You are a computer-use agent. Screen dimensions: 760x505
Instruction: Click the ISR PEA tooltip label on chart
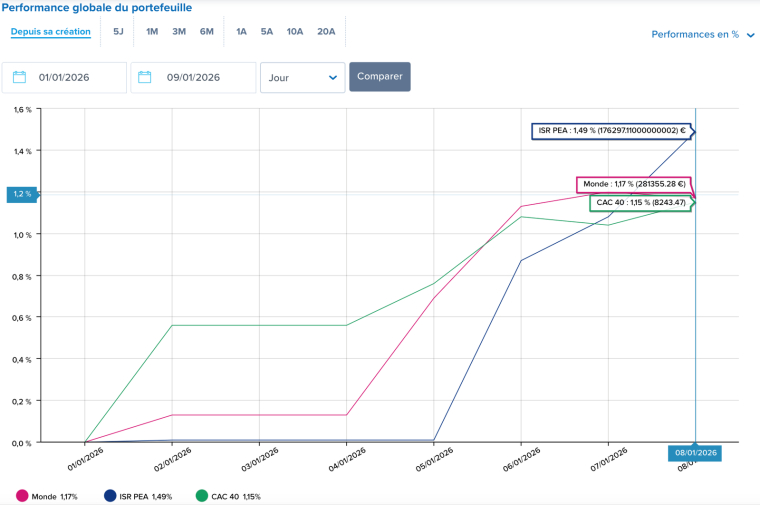611,130
